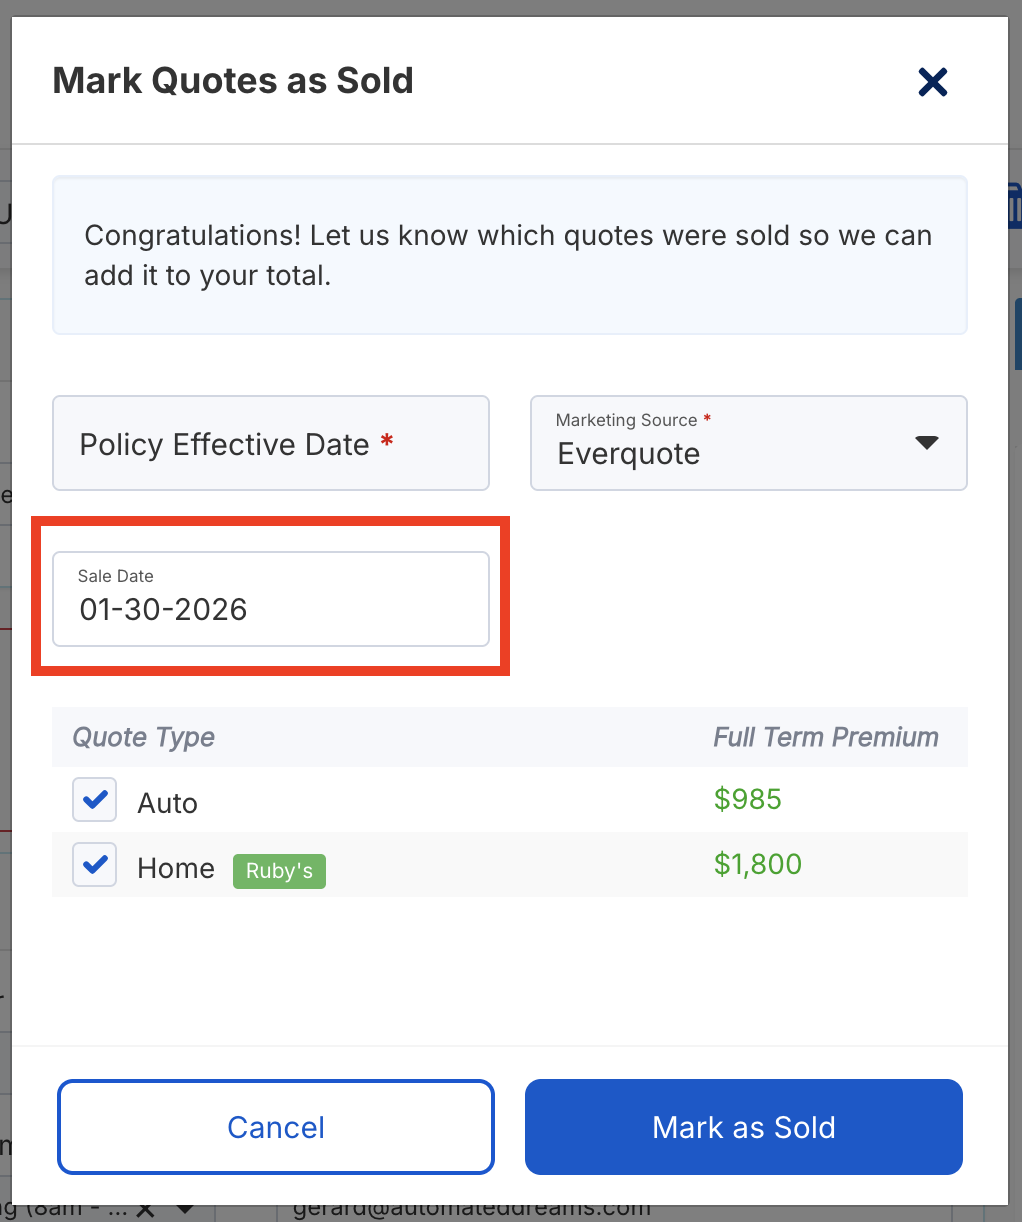This screenshot has width=1022, height=1222.
Task: Click the $985 Auto premium amount
Action: 748,799
